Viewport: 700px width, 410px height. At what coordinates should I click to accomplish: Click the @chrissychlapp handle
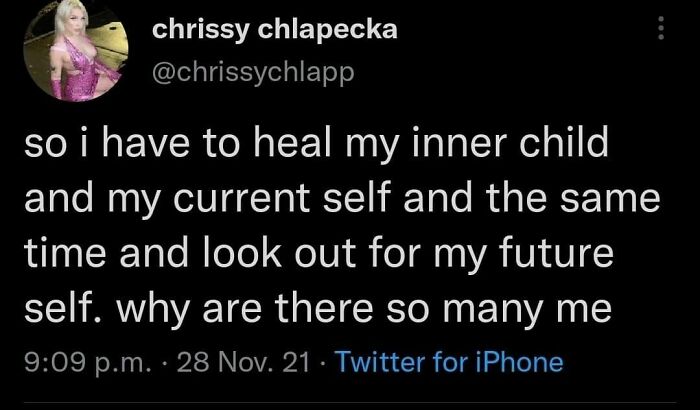click(x=253, y=71)
